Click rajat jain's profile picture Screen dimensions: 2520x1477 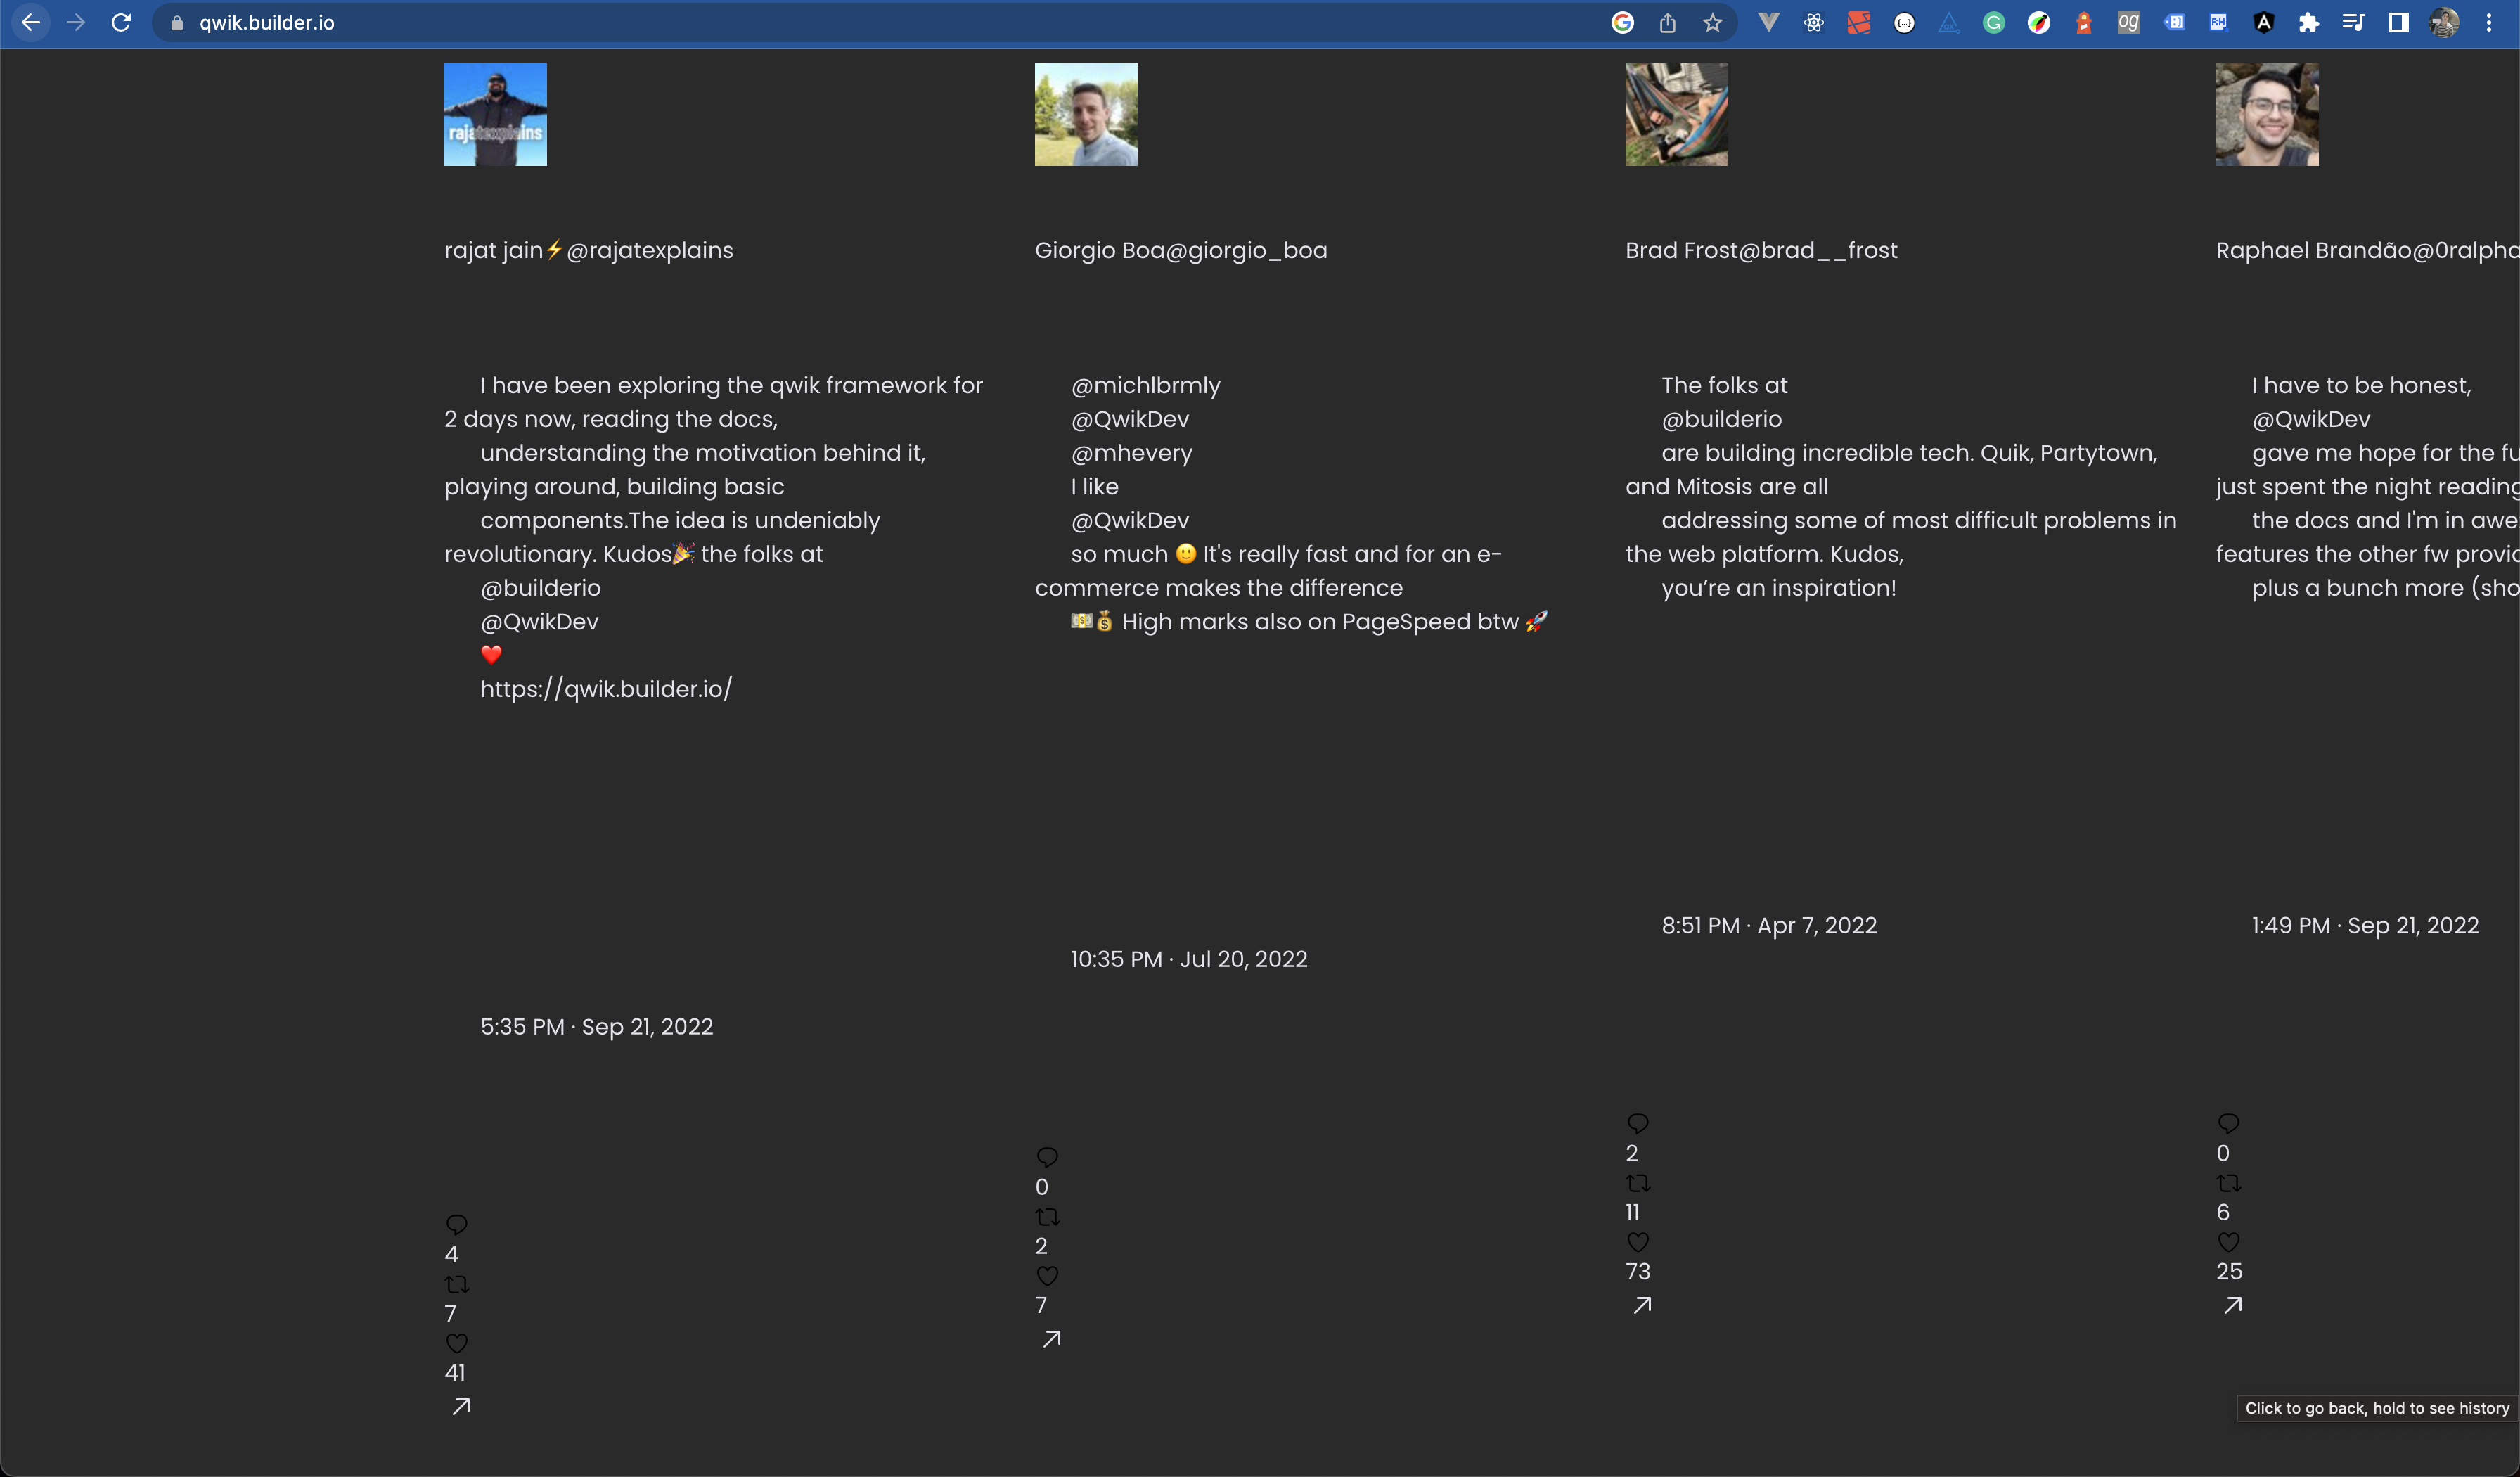(495, 115)
